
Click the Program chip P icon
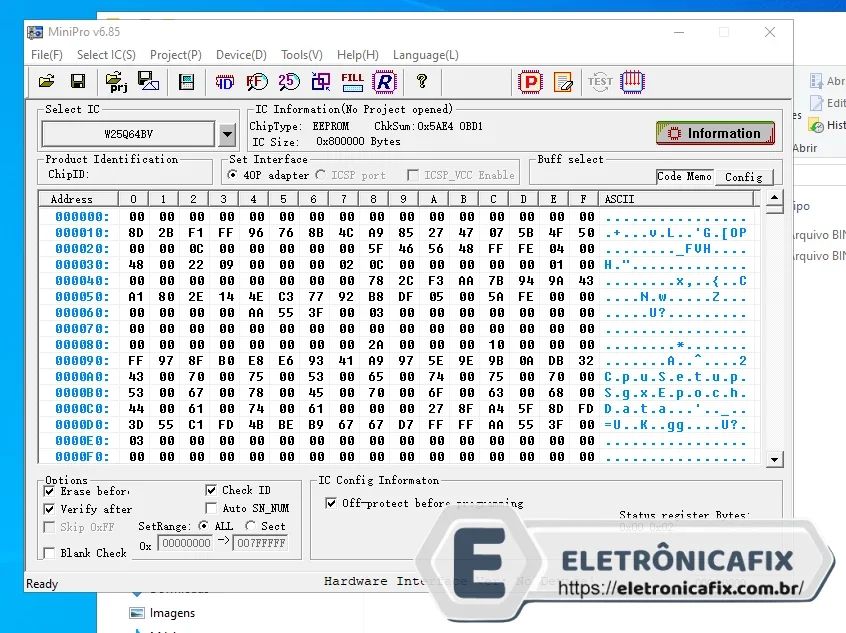[x=530, y=82]
